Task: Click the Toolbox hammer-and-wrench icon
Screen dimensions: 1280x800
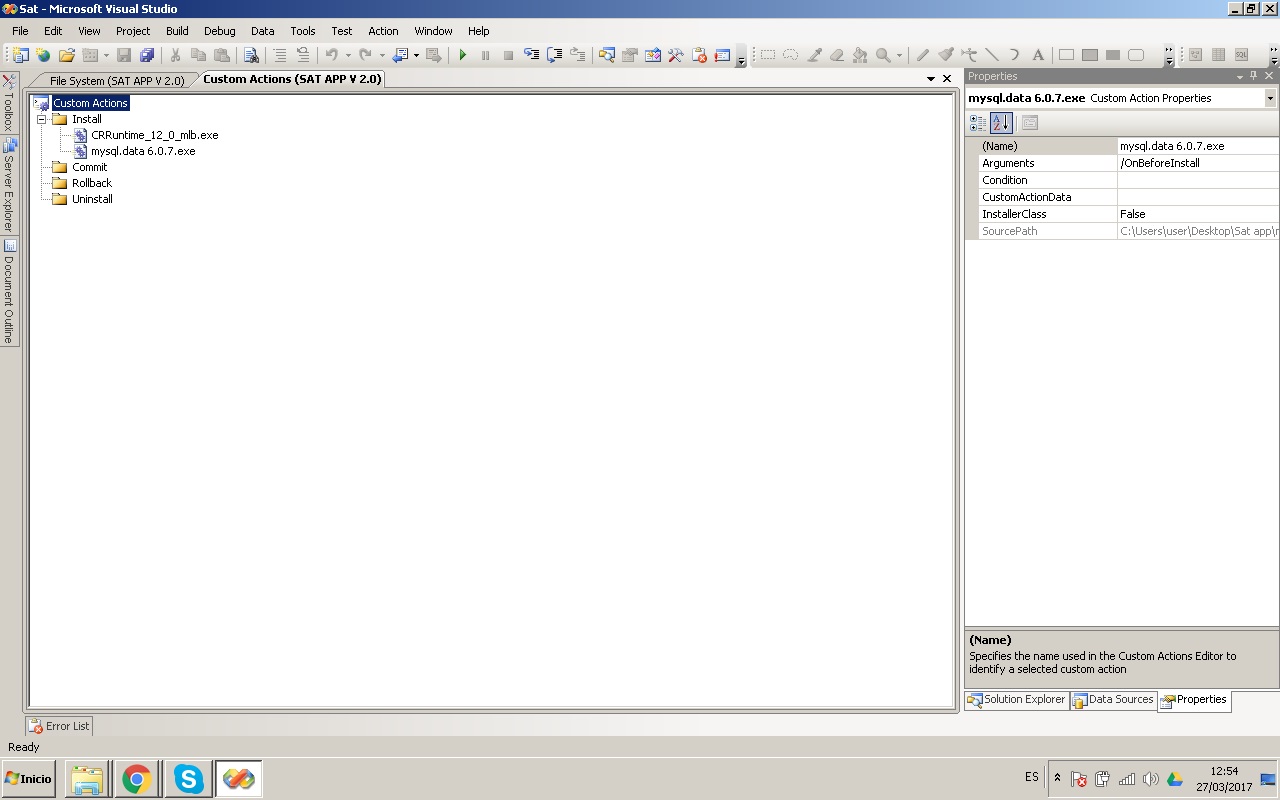Action: 676,55
